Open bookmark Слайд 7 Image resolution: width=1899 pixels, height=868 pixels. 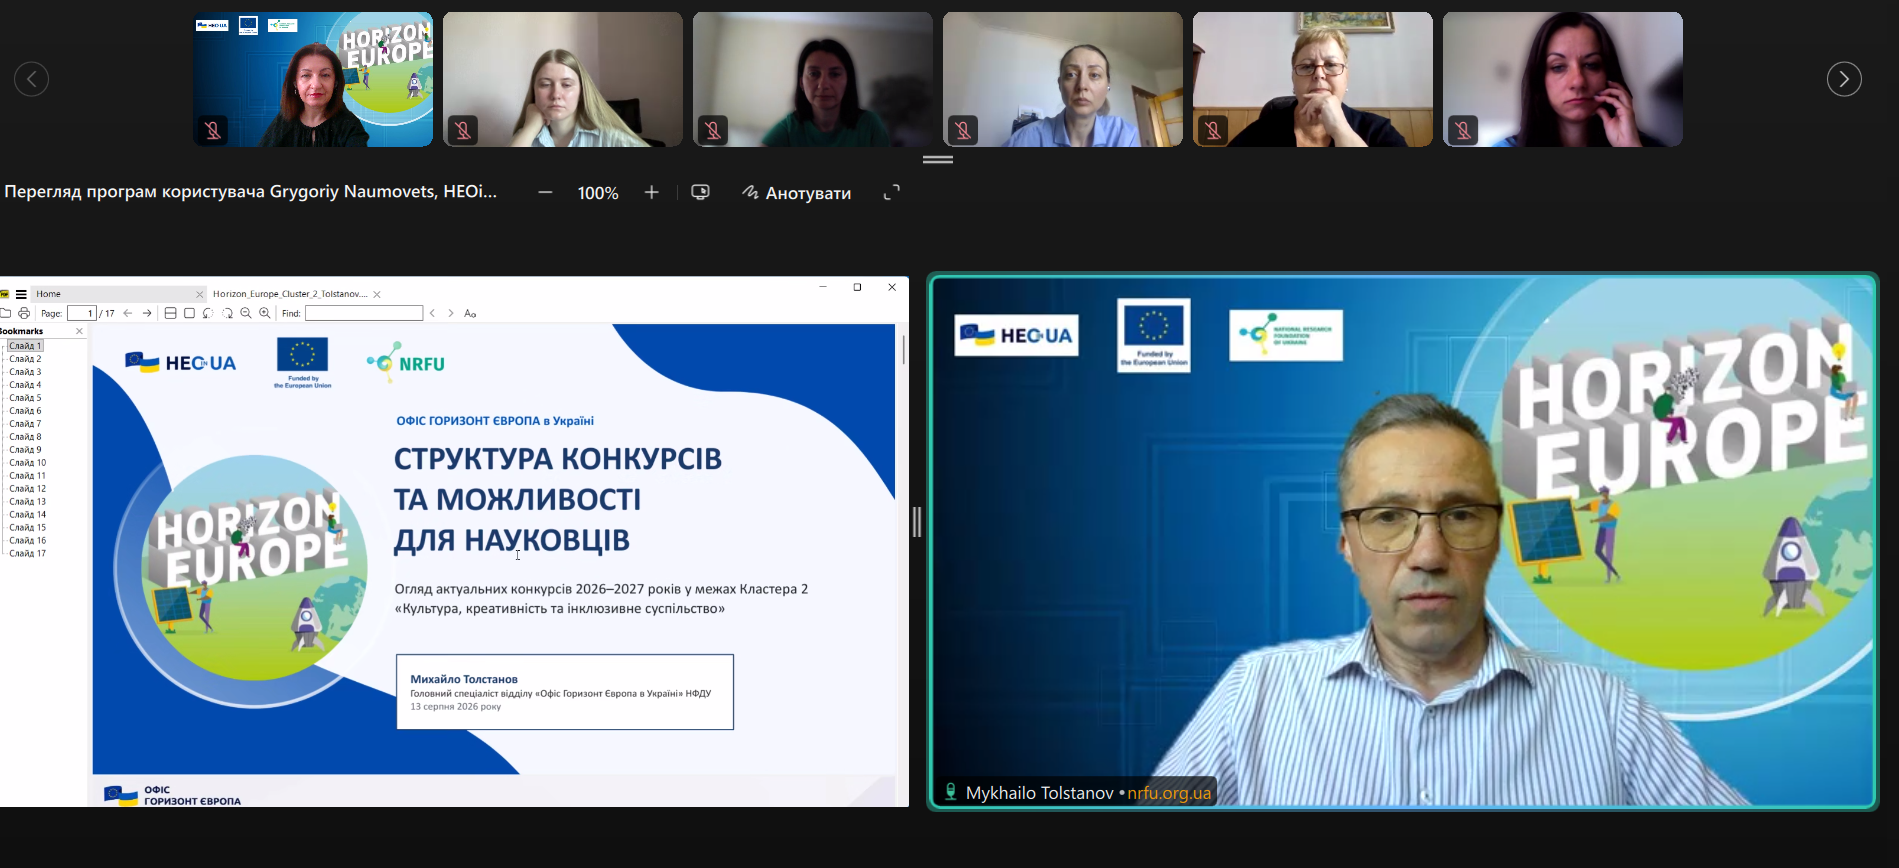point(25,424)
